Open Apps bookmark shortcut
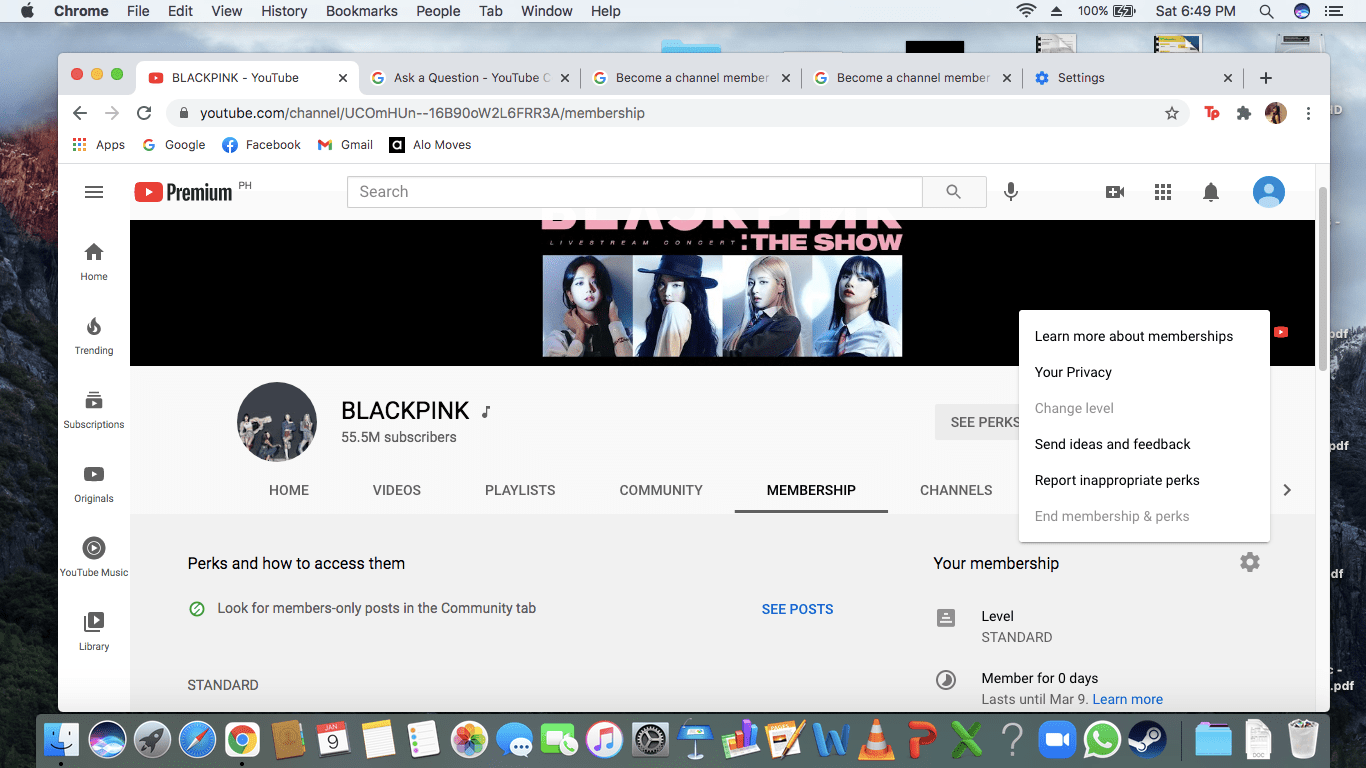The width and height of the screenshot is (1366, 768). coord(98,145)
